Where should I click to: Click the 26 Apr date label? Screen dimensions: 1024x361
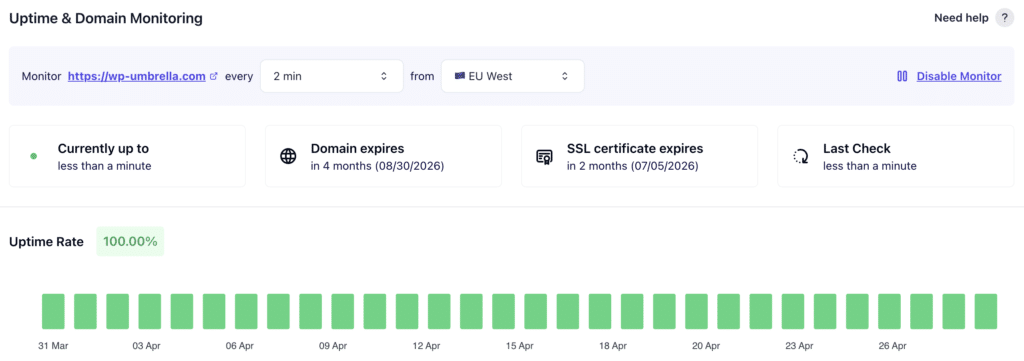[x=892, y=345]
